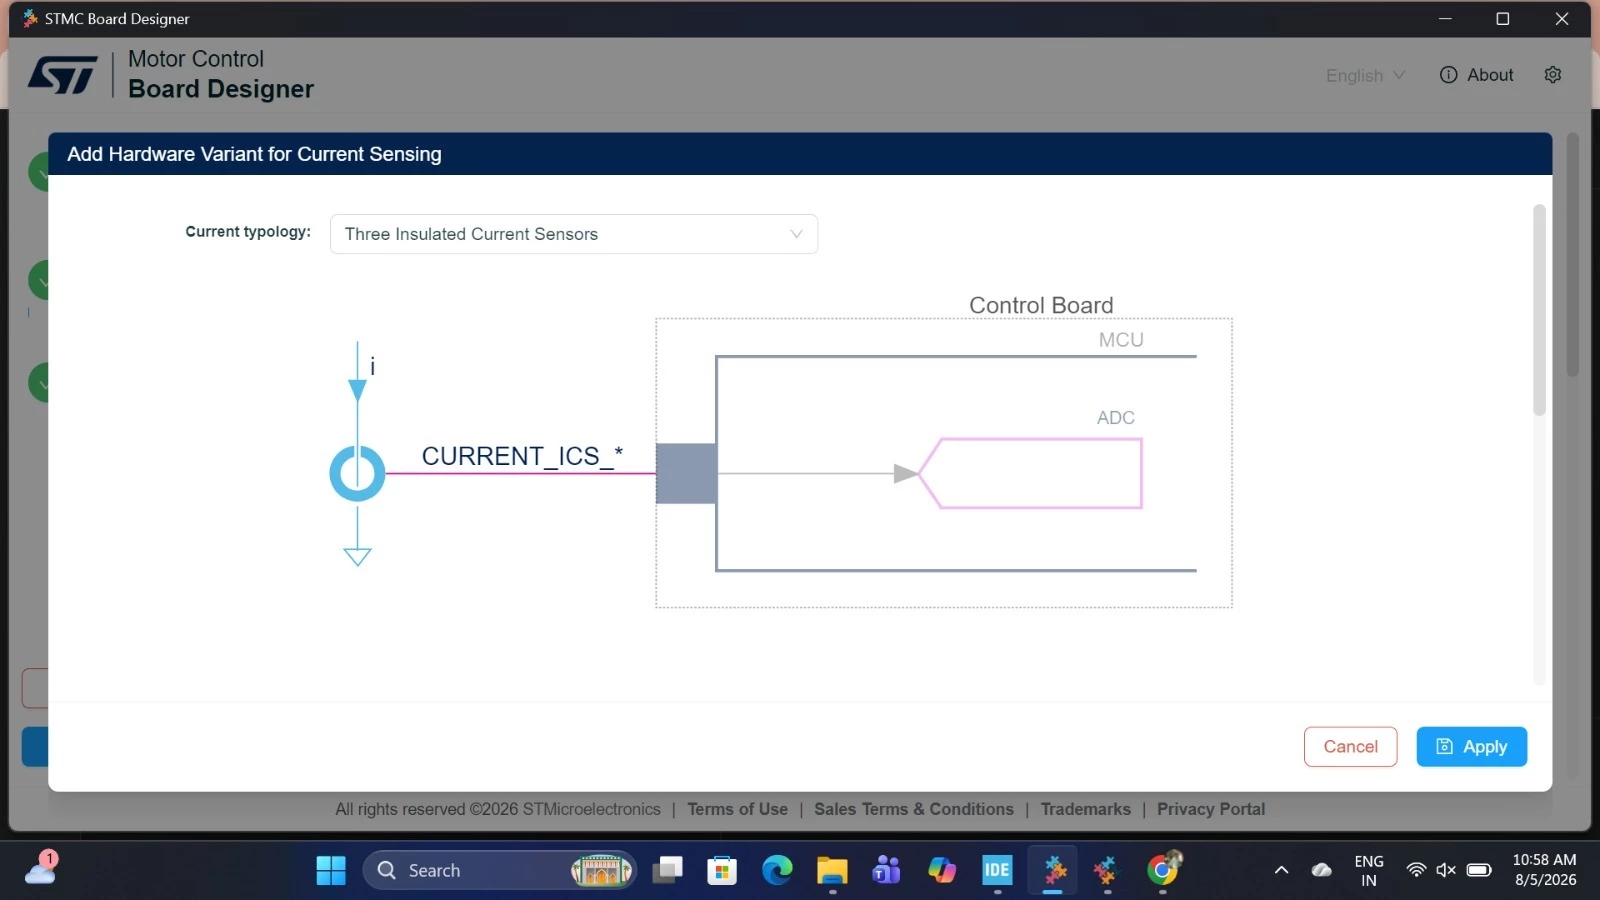Click the dialog title Add Hardware Variant
Viewport: 1600px width, 900px height.
tap(254, 154)
